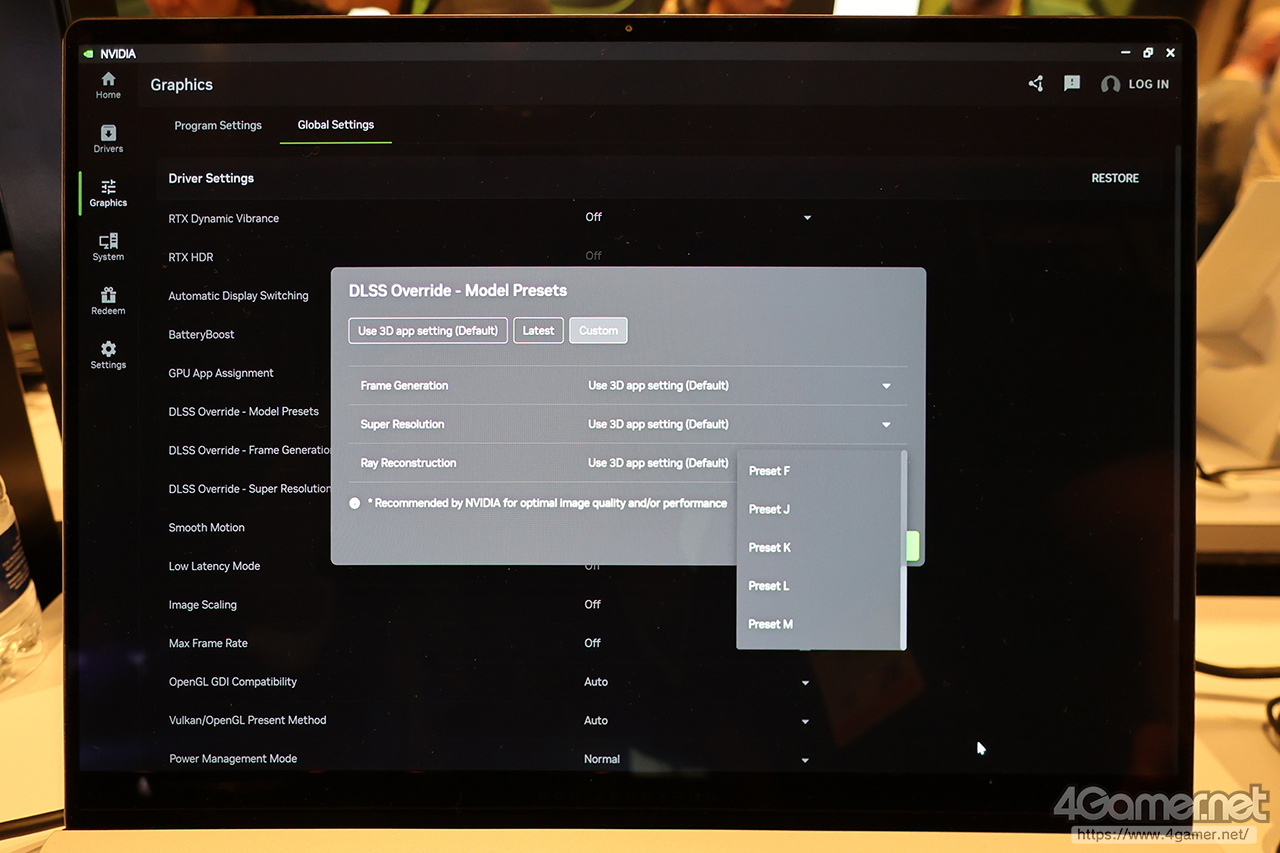Click the share icon in header
The height and width of the screenshot is (853, 1280).
(1036, 84)
